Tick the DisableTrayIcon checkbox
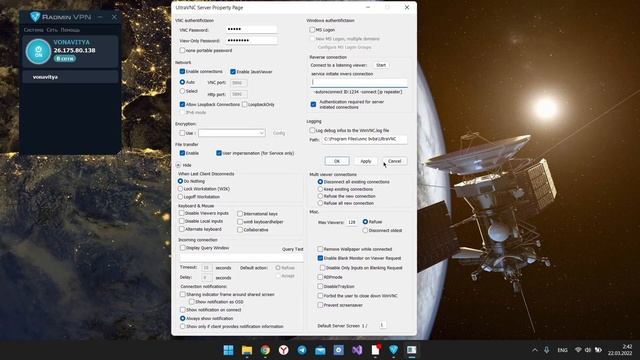This screenshot has height=360, width=640. click(320, 287)
